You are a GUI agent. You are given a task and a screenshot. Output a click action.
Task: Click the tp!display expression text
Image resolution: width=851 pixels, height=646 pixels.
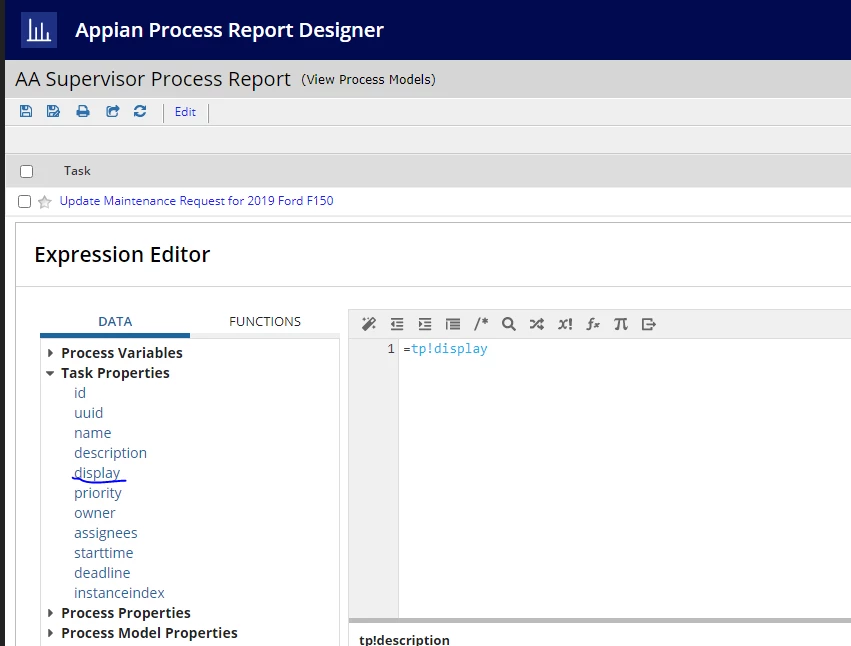click(x=449, y=349)
